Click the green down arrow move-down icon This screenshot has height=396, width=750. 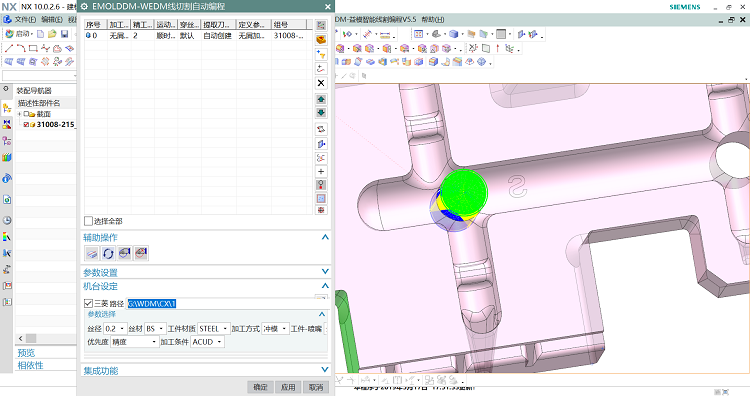[x=321, y=113]
